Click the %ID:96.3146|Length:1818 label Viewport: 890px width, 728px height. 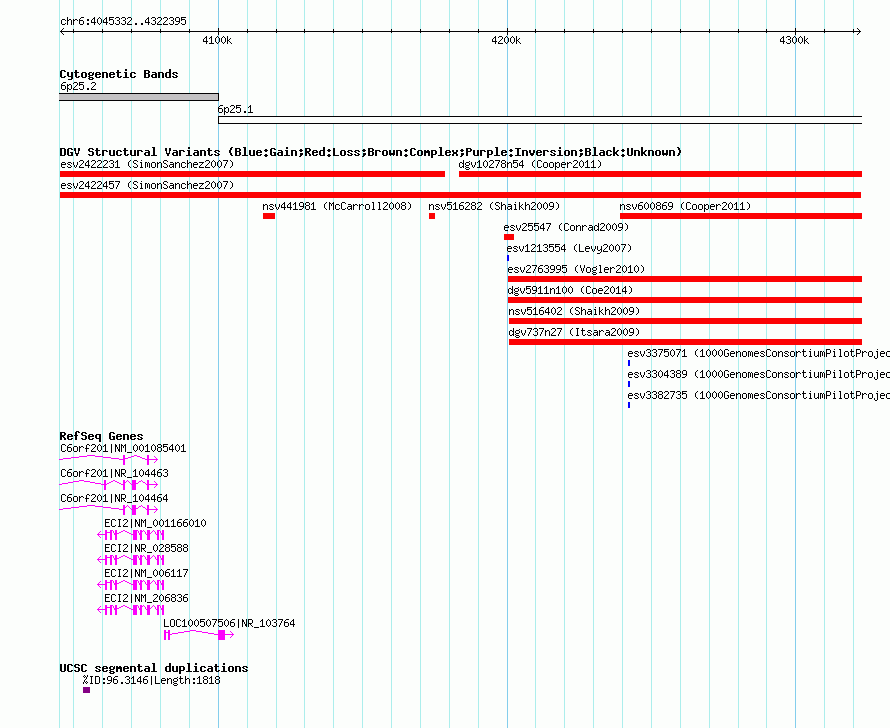tap(151, 680)
